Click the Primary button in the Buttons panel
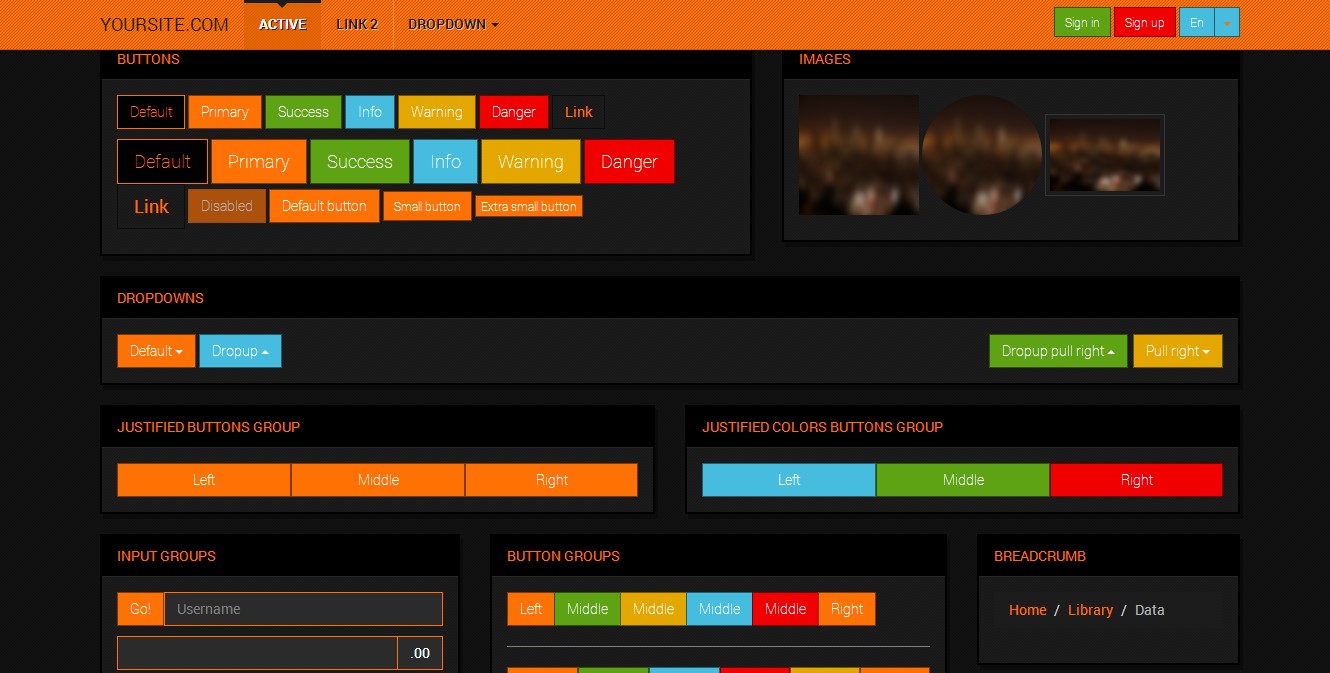 click(x=224, y=112)
